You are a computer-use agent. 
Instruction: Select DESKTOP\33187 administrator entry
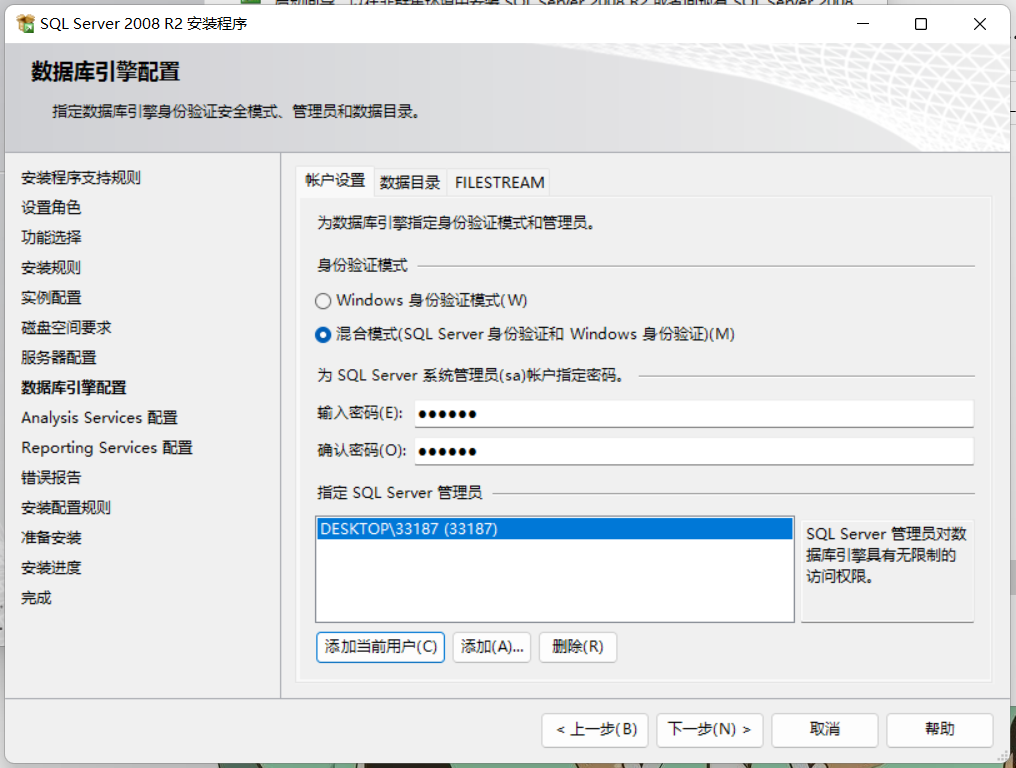(555, 529)
